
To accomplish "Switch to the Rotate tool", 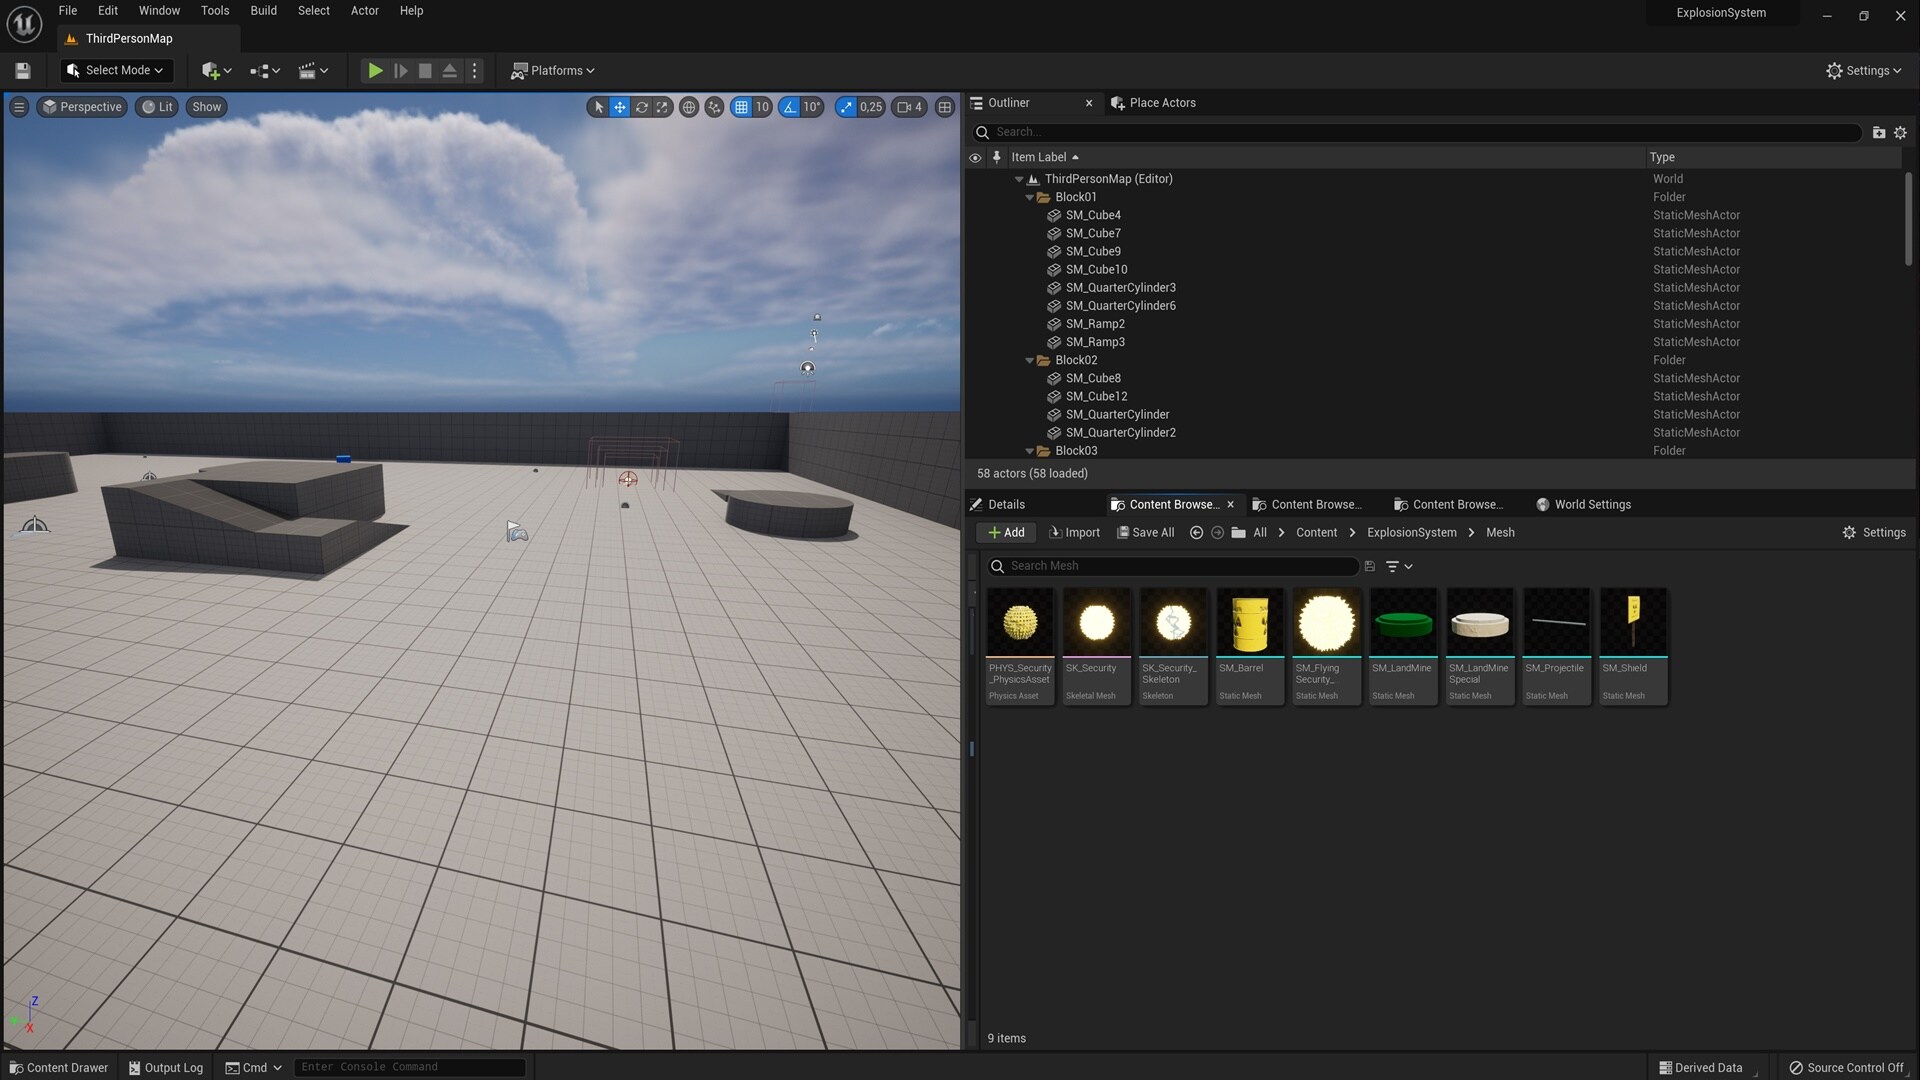I will [x=642, y=107].
